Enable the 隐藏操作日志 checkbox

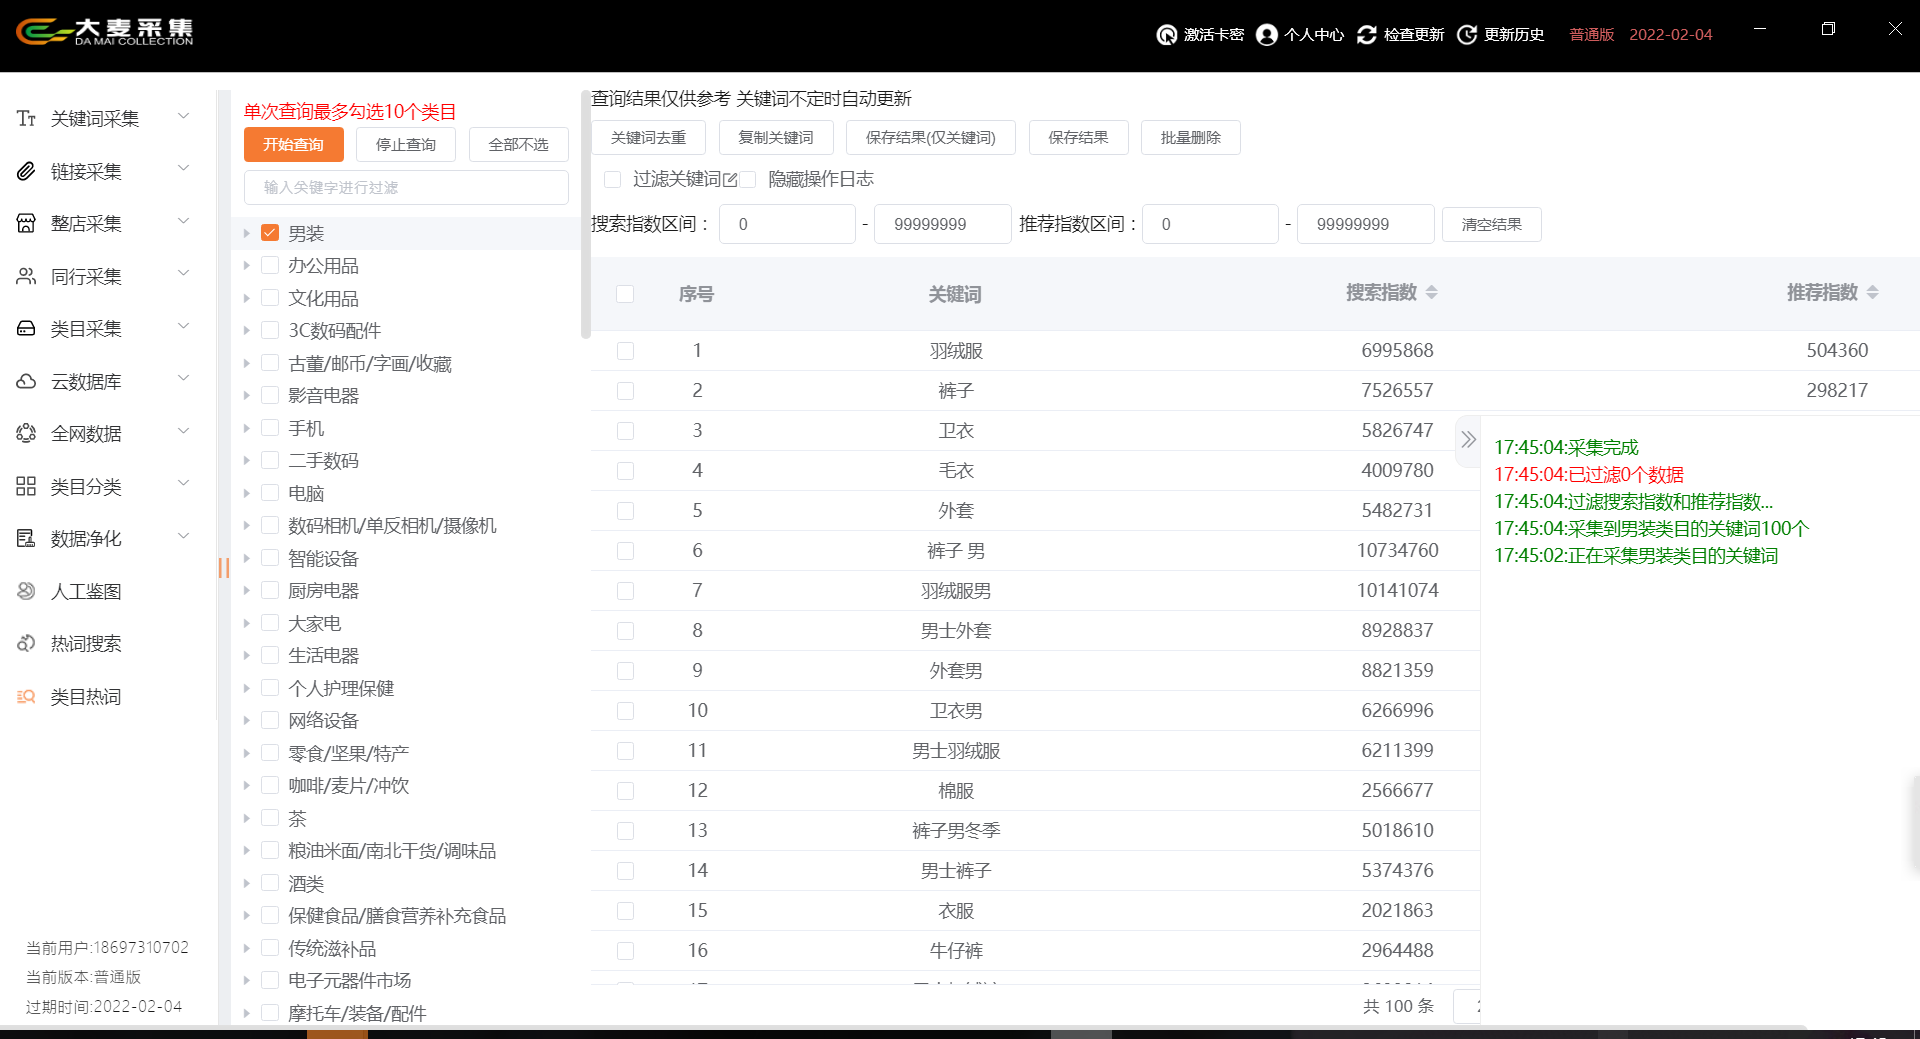749,179
